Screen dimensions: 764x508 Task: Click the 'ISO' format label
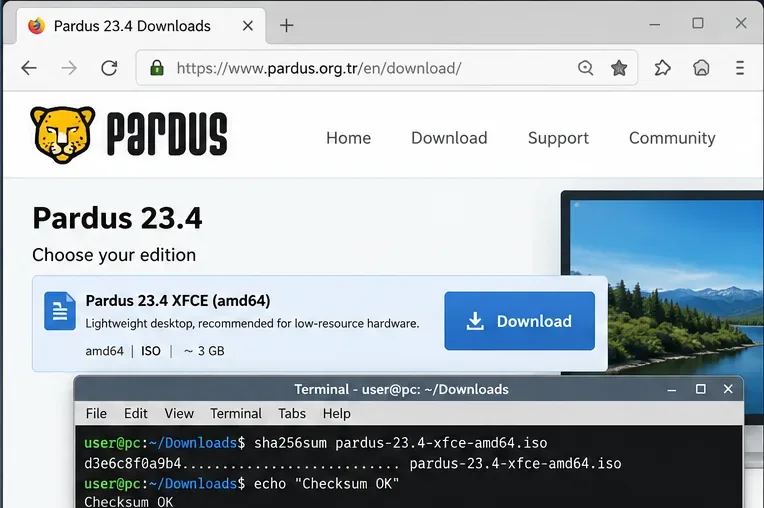(x=151, y=351)
